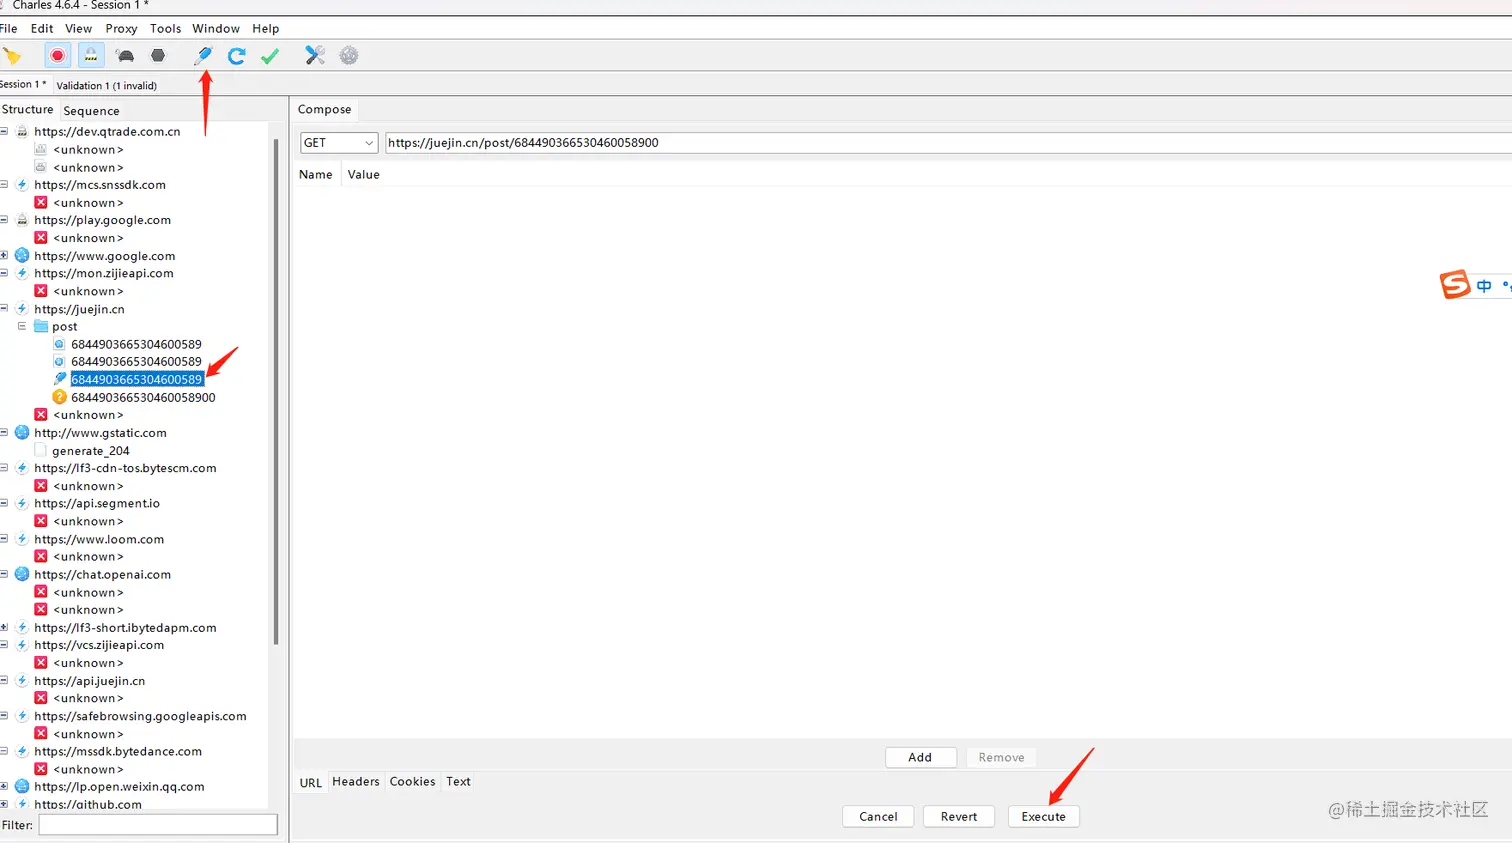The width and height of the screenshot is (1512, 843).
Task: Open the File menu
Action: click(x=8, y=28)
